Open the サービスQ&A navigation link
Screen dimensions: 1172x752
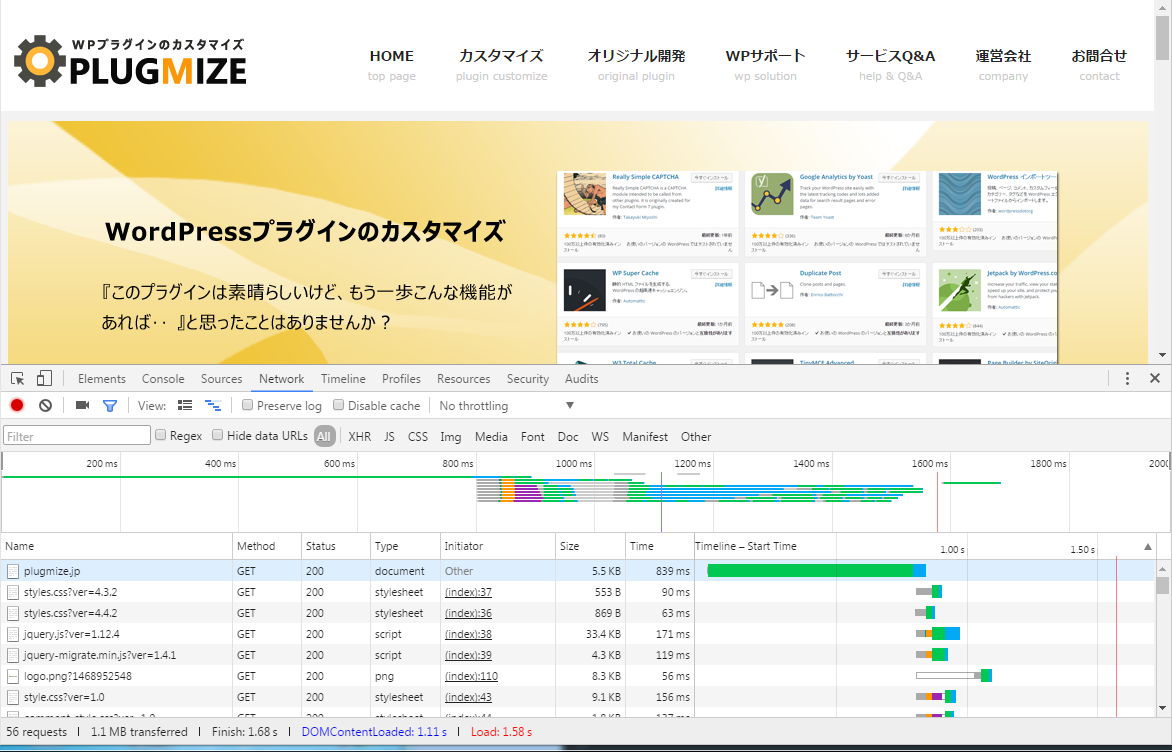(x=890, y=64)
